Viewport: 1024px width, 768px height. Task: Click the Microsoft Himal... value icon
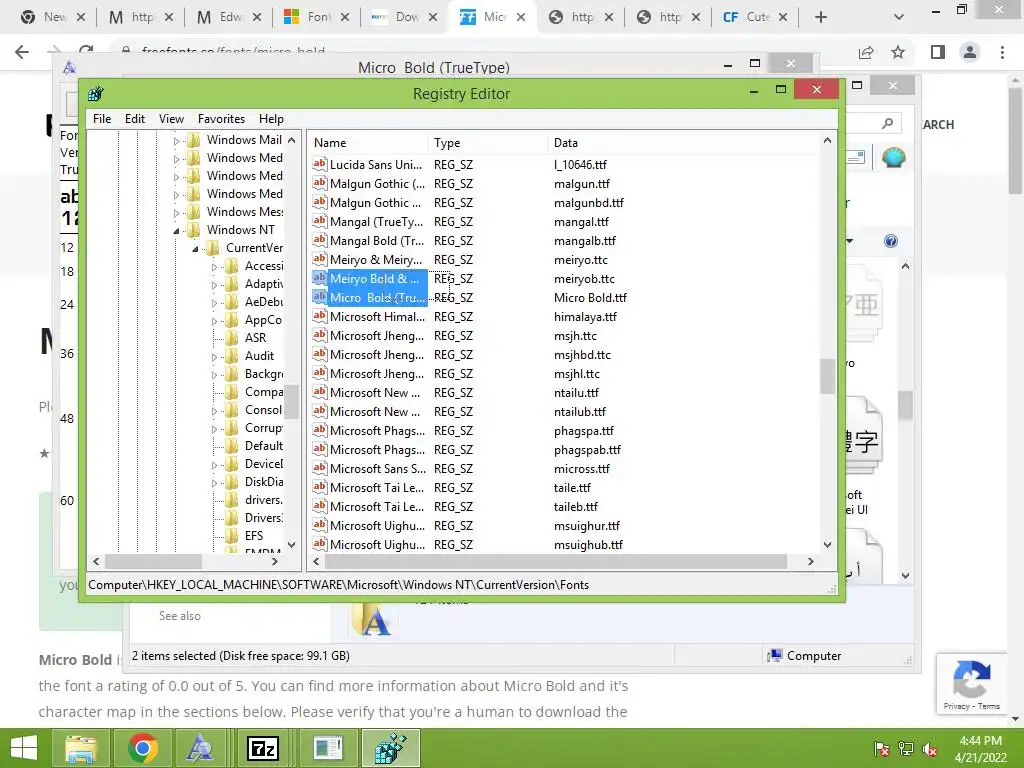pos(319,315)
